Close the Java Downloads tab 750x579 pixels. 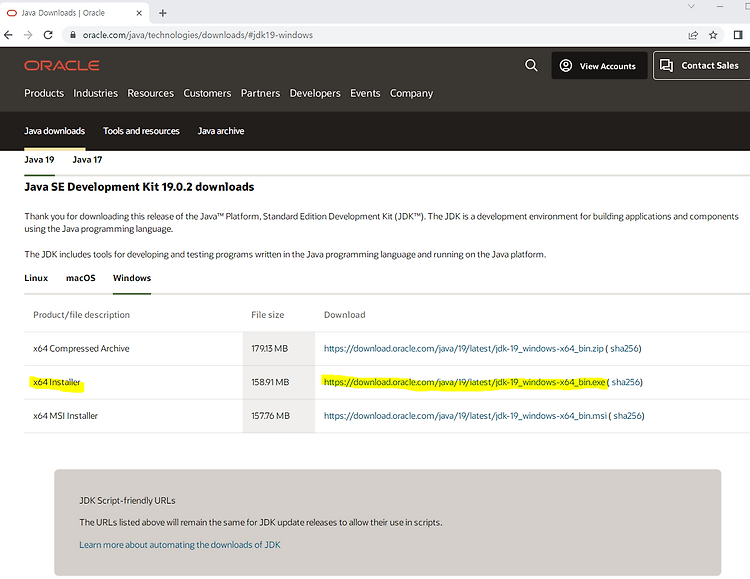(139, 13)
